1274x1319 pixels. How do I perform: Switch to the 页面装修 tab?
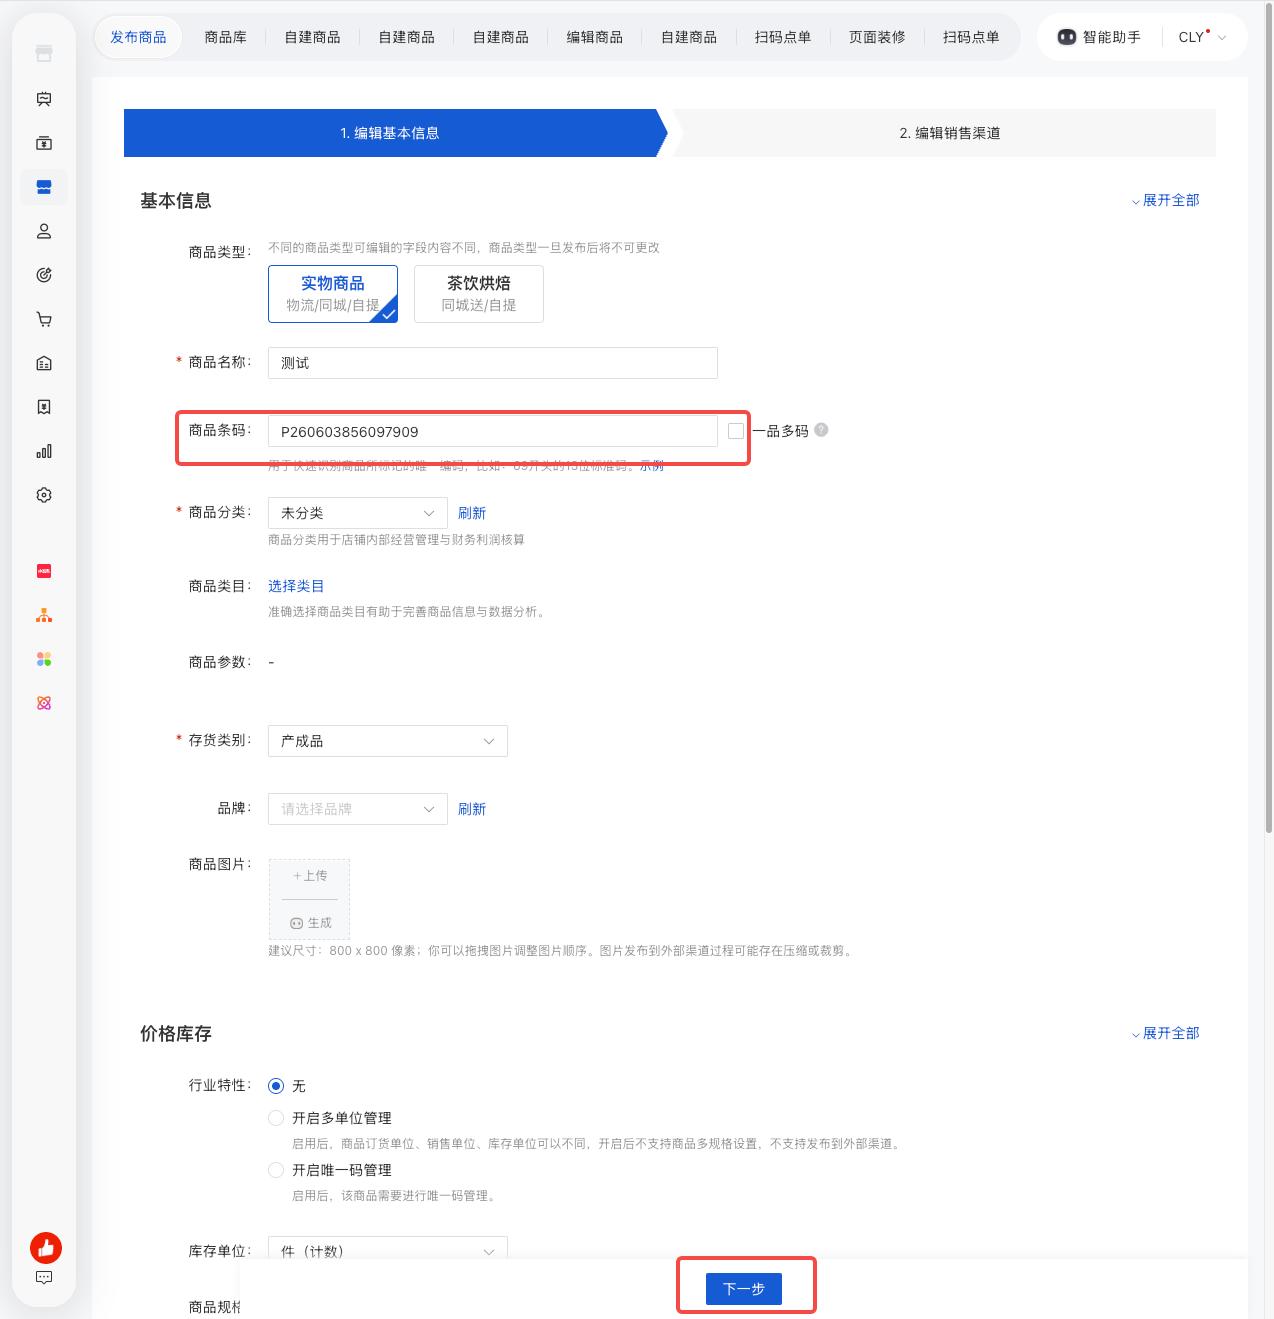(x=877, y=37)
